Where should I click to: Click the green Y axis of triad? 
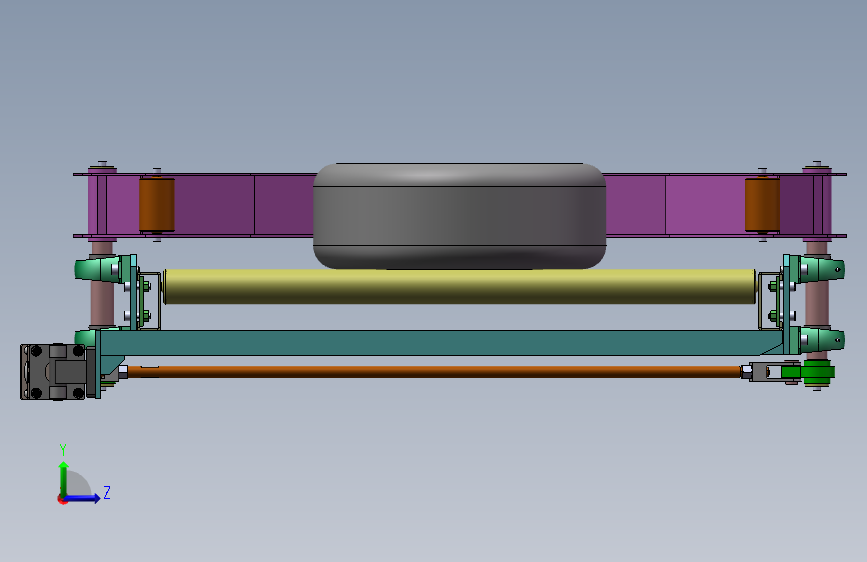point(64,478)
